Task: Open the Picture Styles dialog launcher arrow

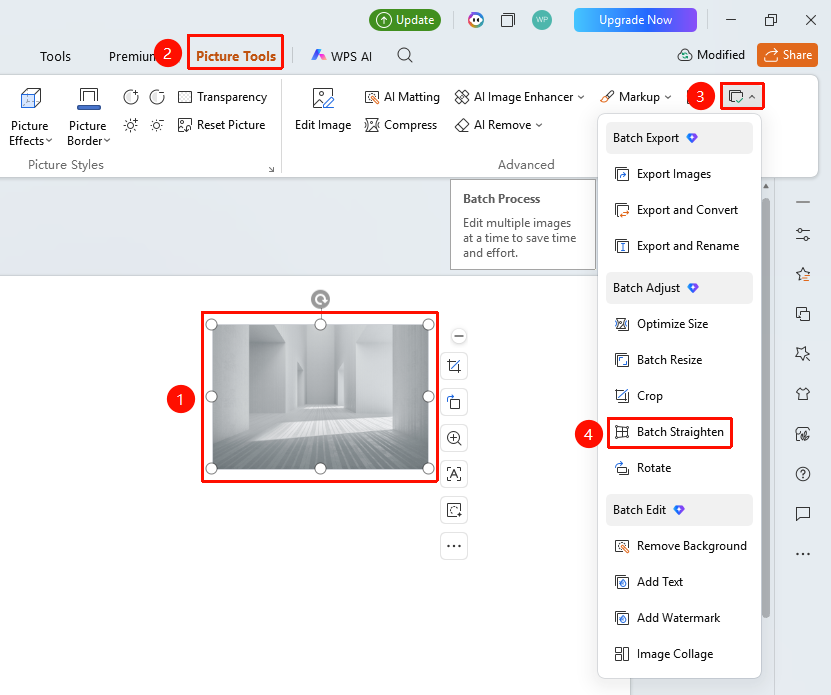Action: pos(271,169)
